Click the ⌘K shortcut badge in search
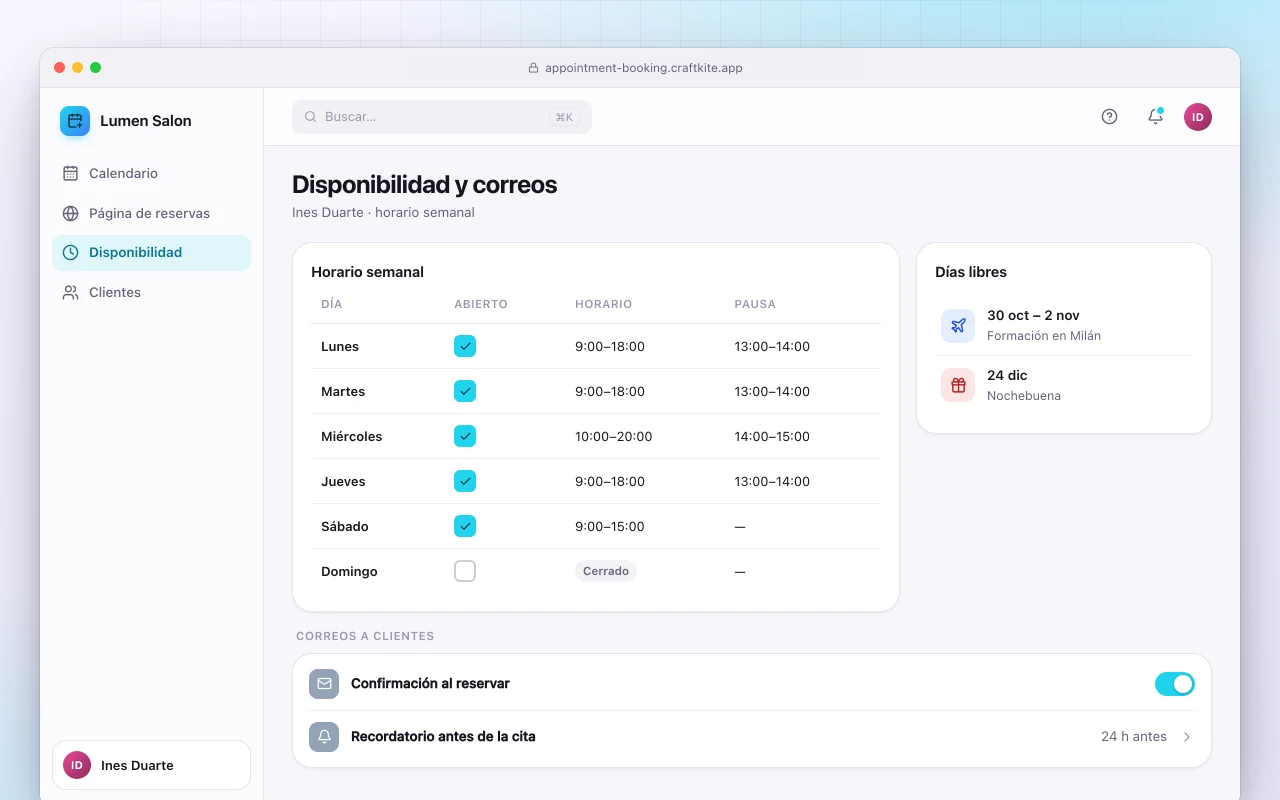This screenshot has height=800, width=1280. point(564,117)
